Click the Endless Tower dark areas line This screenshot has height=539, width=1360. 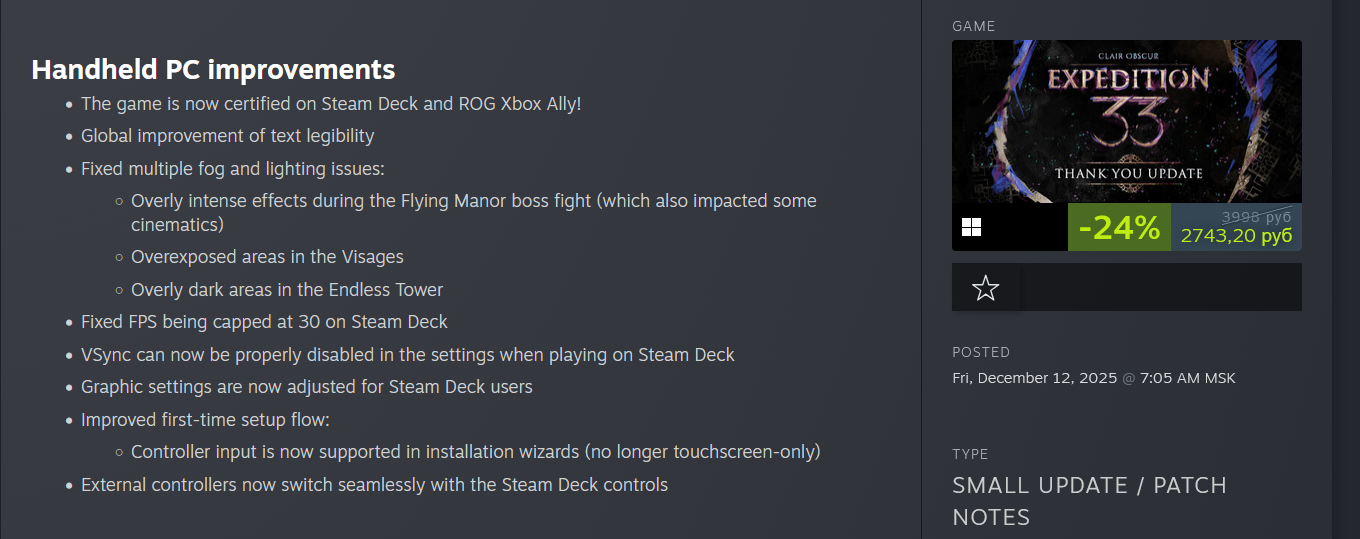[287, 290]
